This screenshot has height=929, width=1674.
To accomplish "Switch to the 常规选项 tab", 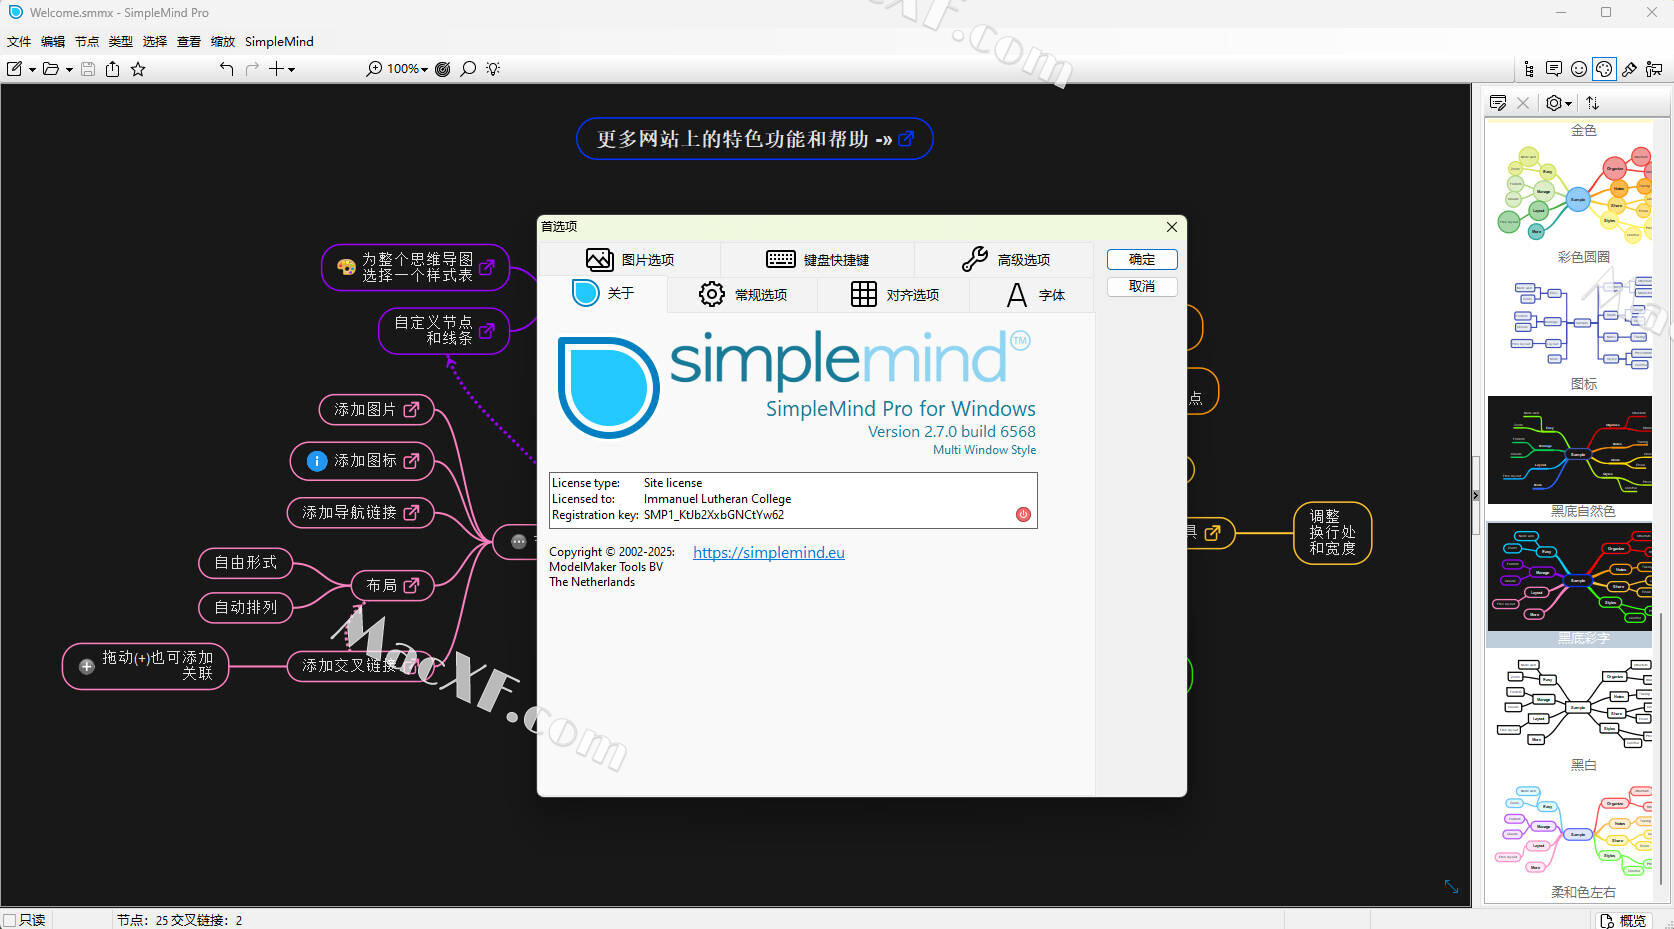I will tap(743, 294).
